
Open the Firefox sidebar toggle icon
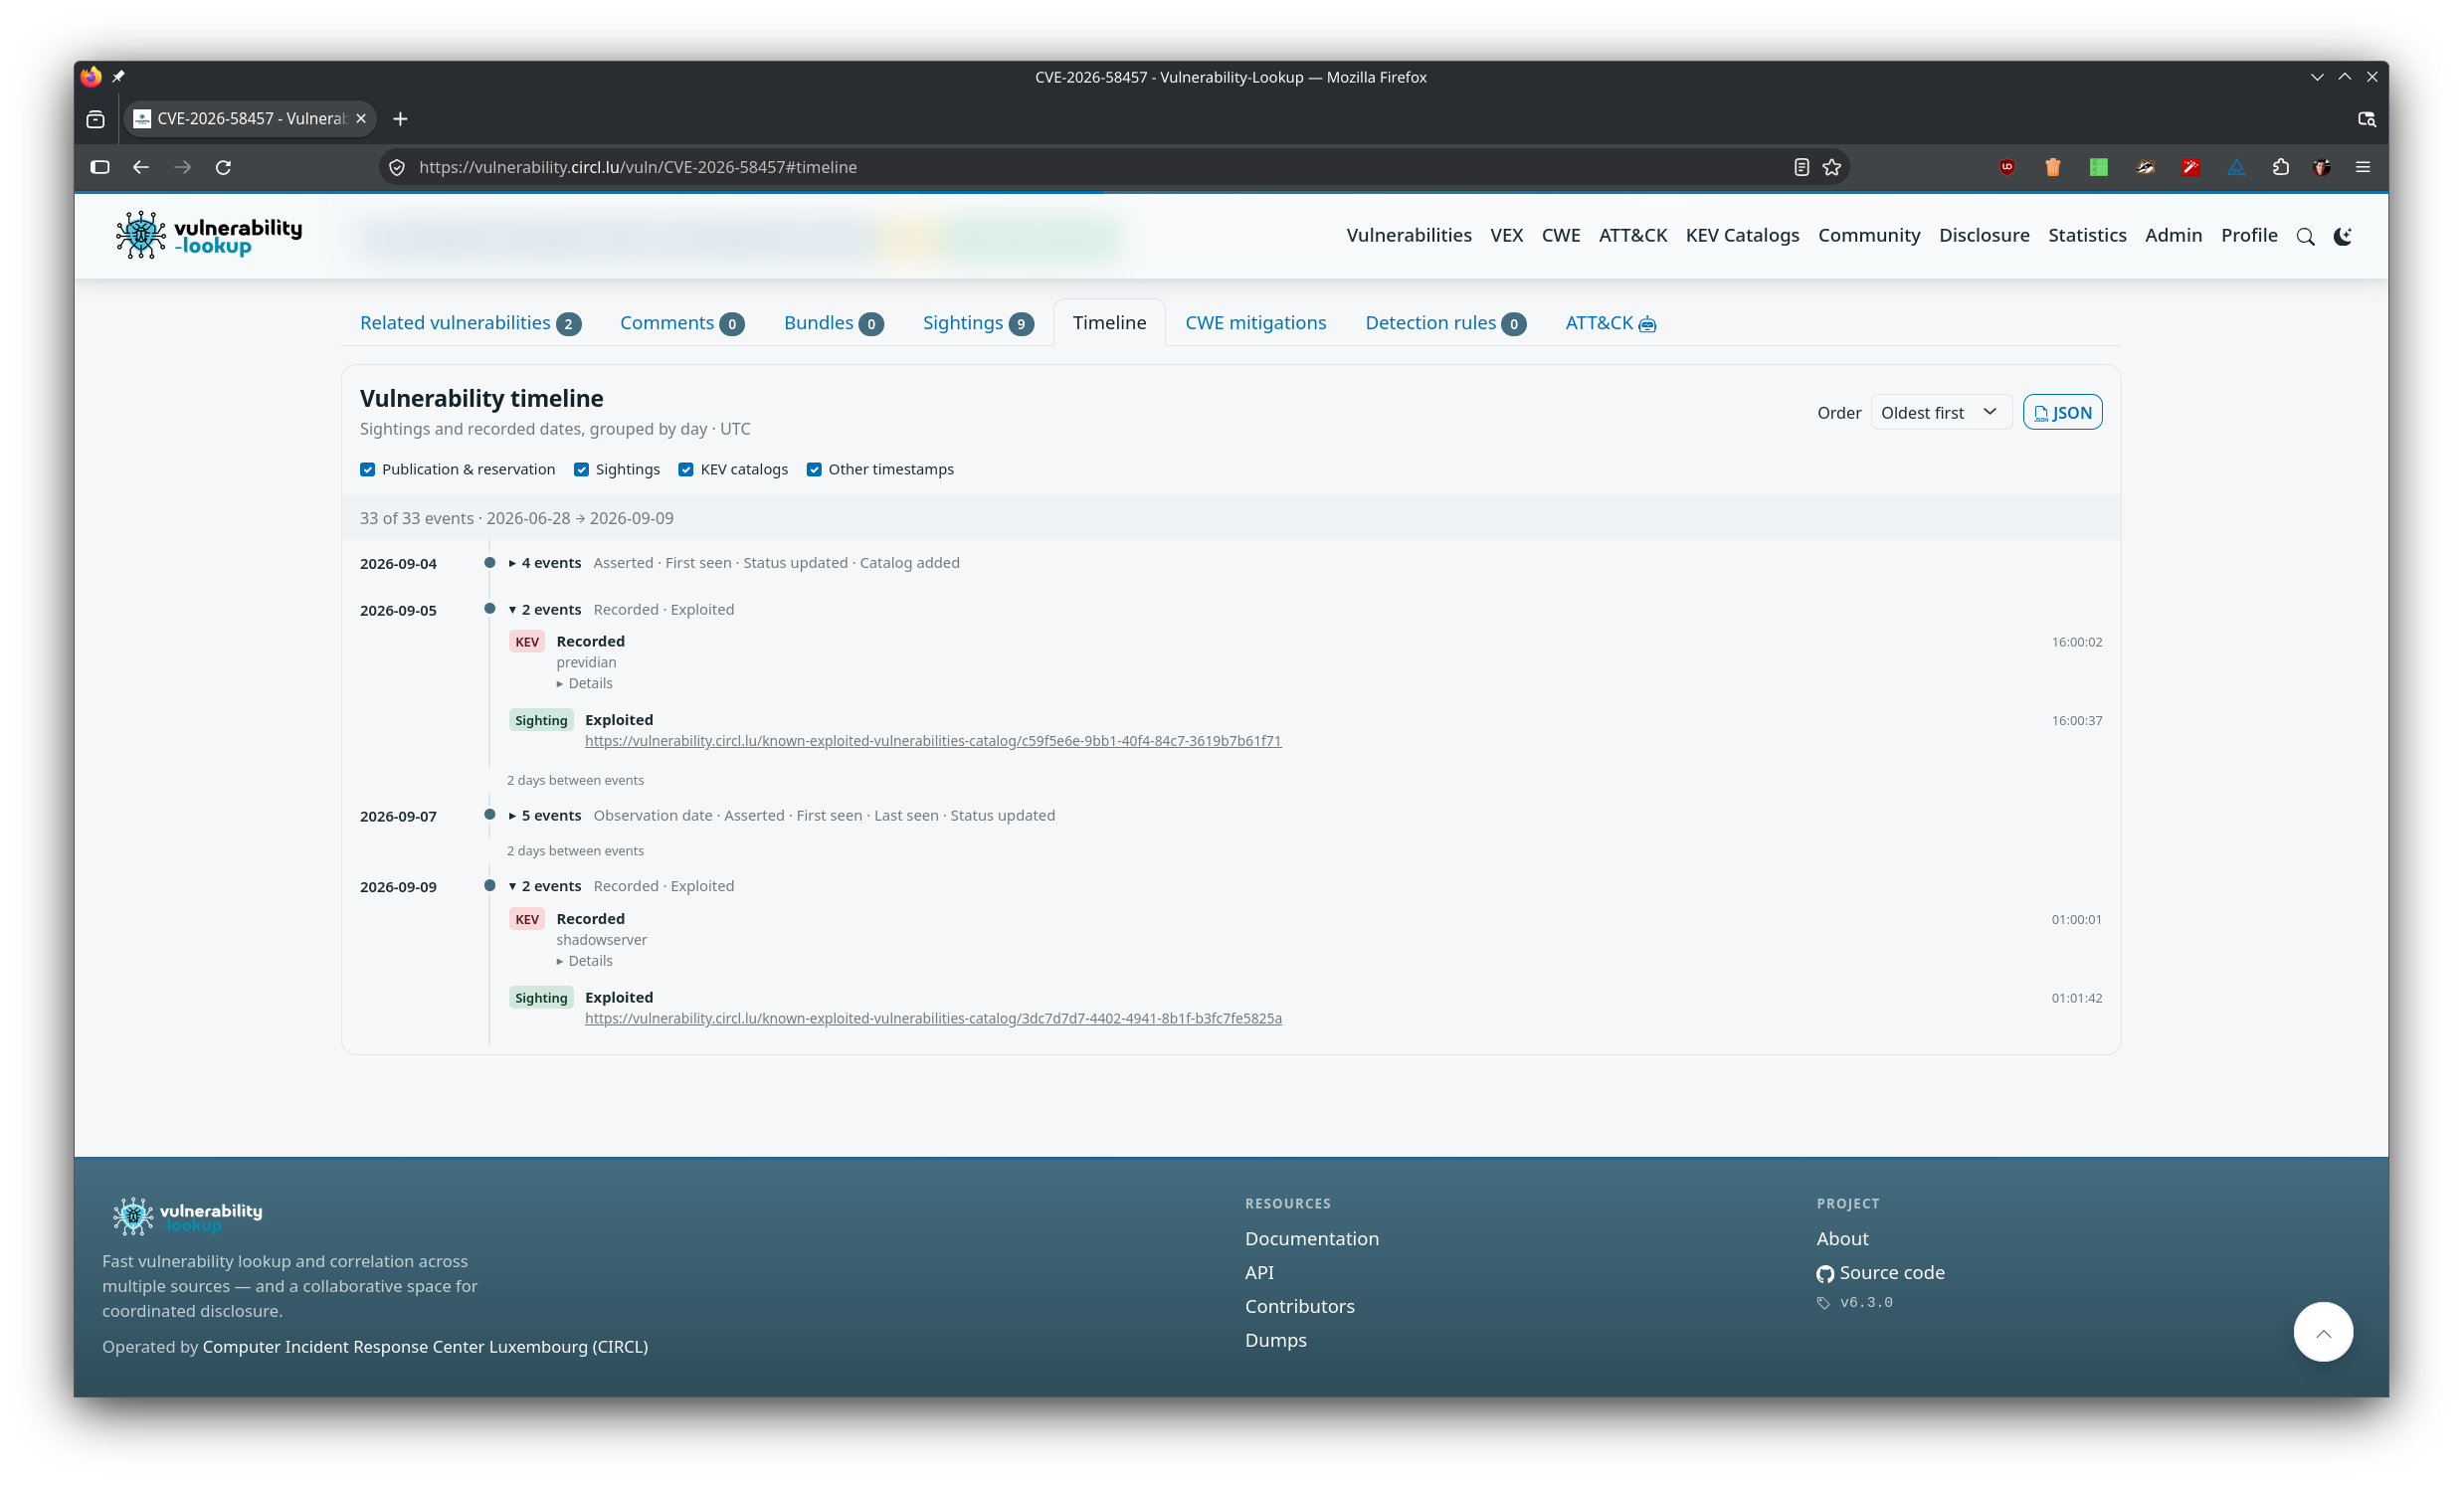[x=100, y=167]
